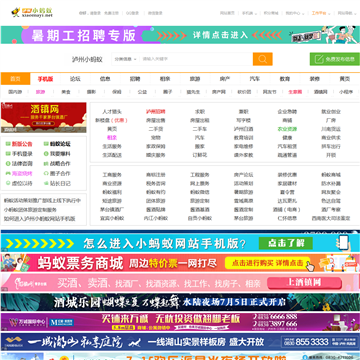This screenshot has width=360, height=360.
Task: Click the icon beside 蚂蚁论坛
Action: (x=46, y=144)
